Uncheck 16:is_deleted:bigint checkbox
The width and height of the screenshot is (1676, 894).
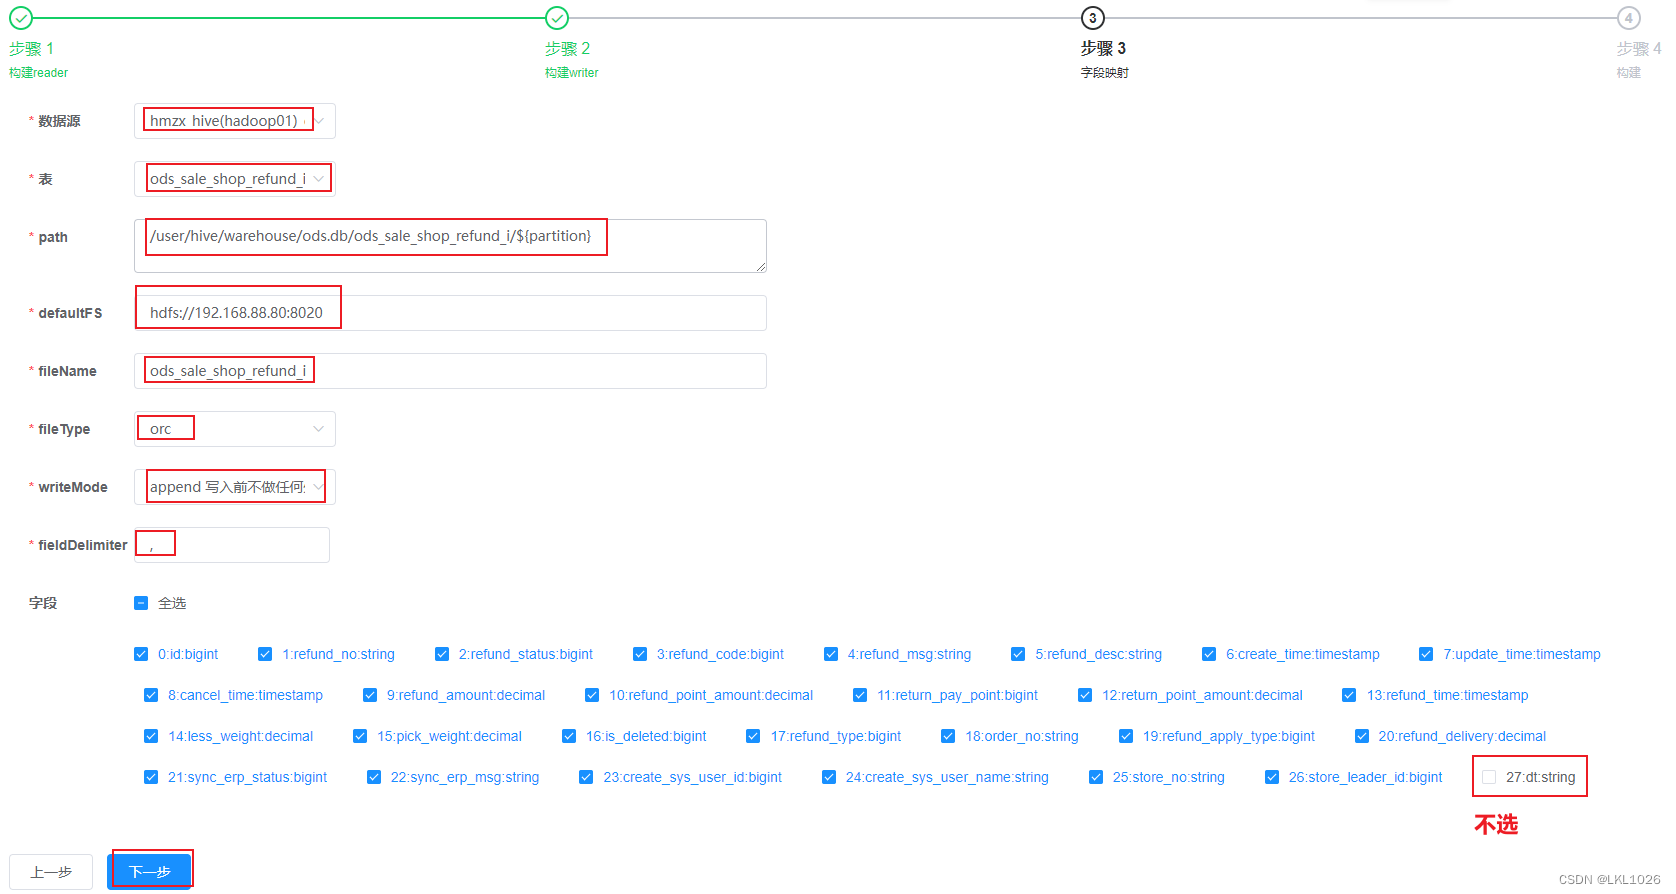(569, 736)
